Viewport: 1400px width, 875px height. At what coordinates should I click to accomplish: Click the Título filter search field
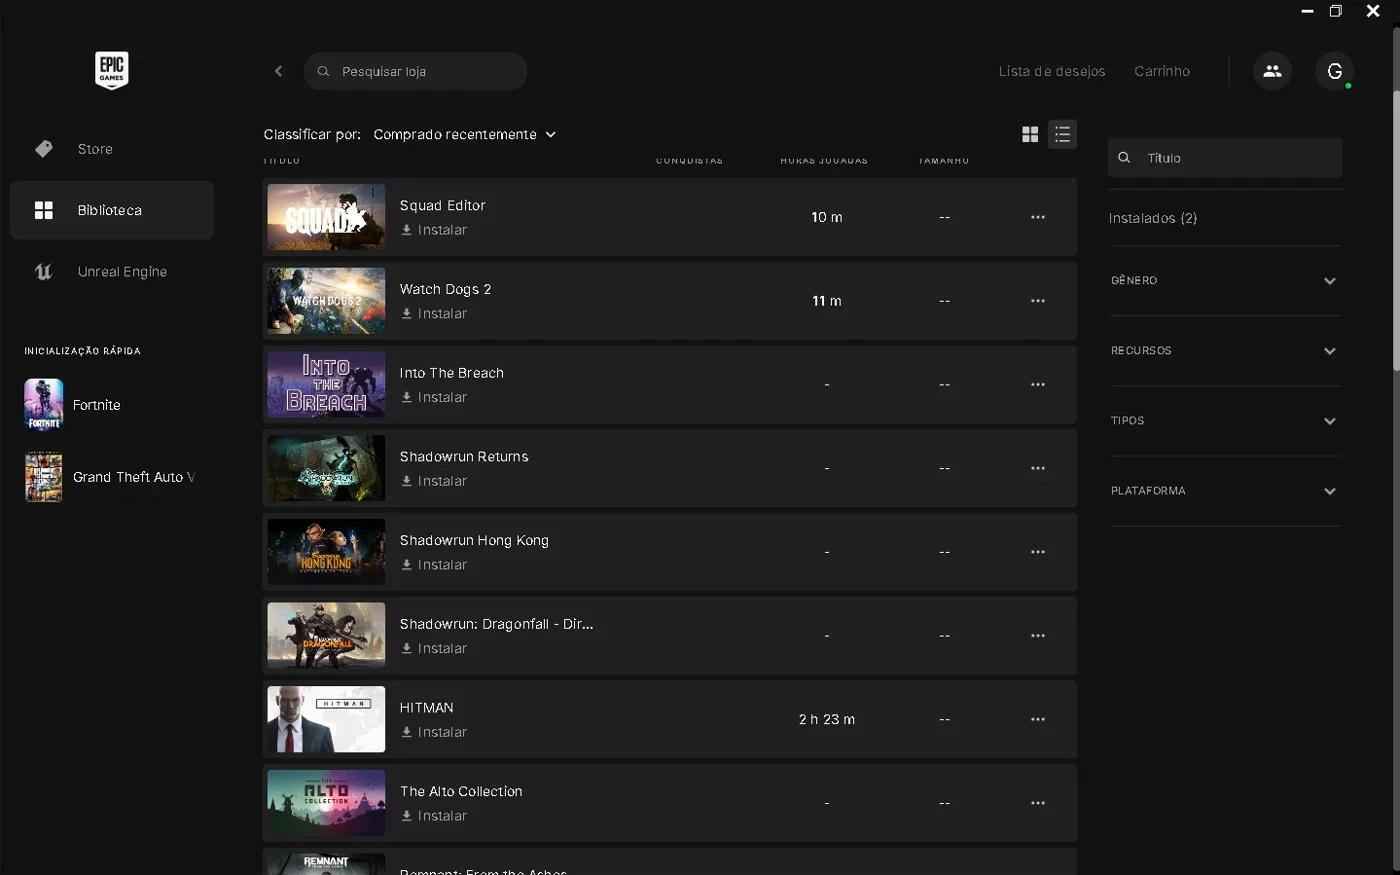pyautogui.click(x=1225, y=158)
